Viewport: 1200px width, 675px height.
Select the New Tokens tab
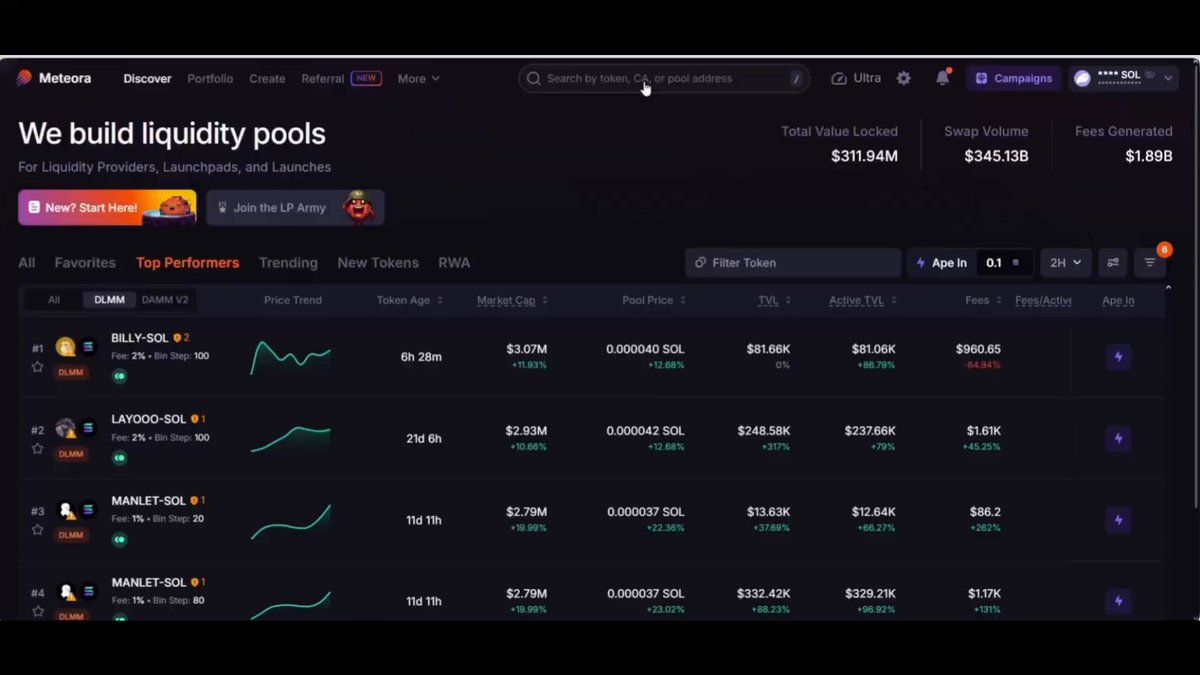click(378, 263)
